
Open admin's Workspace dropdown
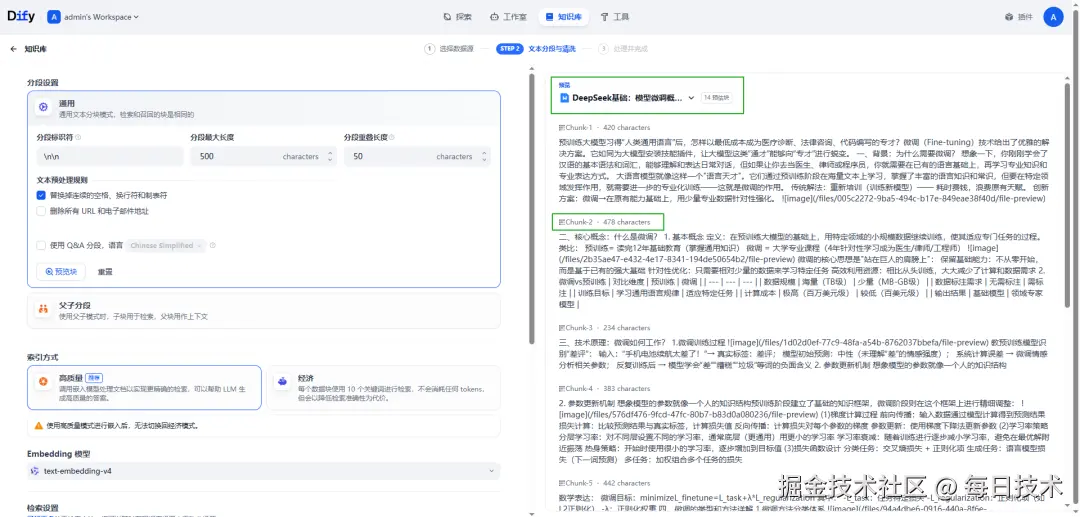(x=94, y=17)
